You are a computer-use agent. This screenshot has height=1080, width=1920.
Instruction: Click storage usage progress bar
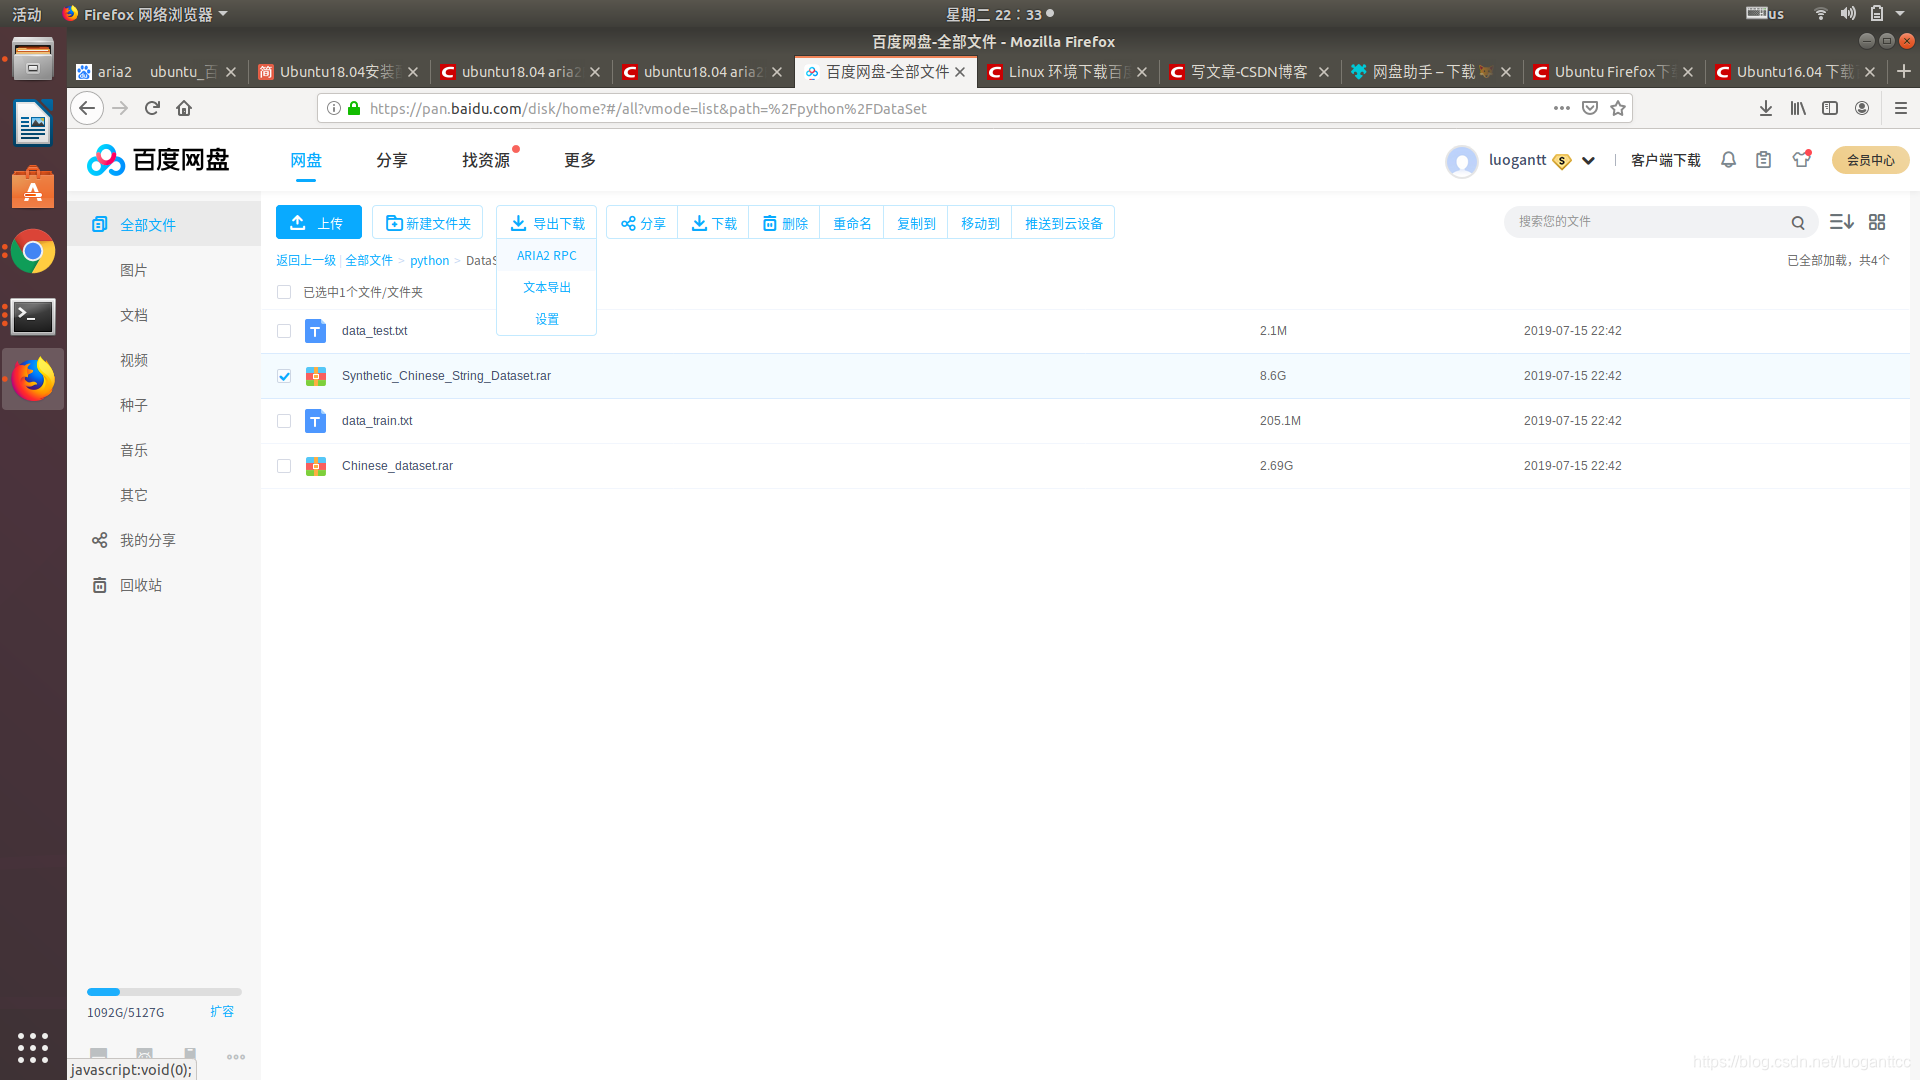164,992
